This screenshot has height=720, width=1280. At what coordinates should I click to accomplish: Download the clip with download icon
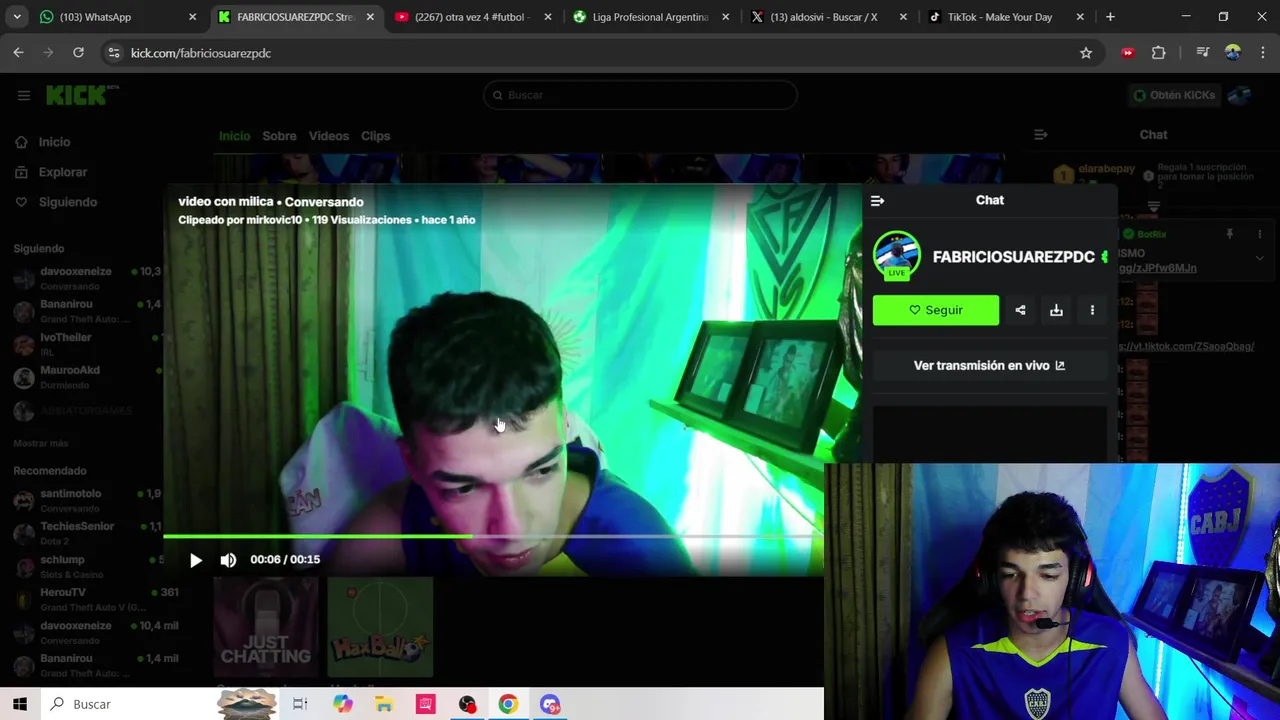pos(1056,310)
